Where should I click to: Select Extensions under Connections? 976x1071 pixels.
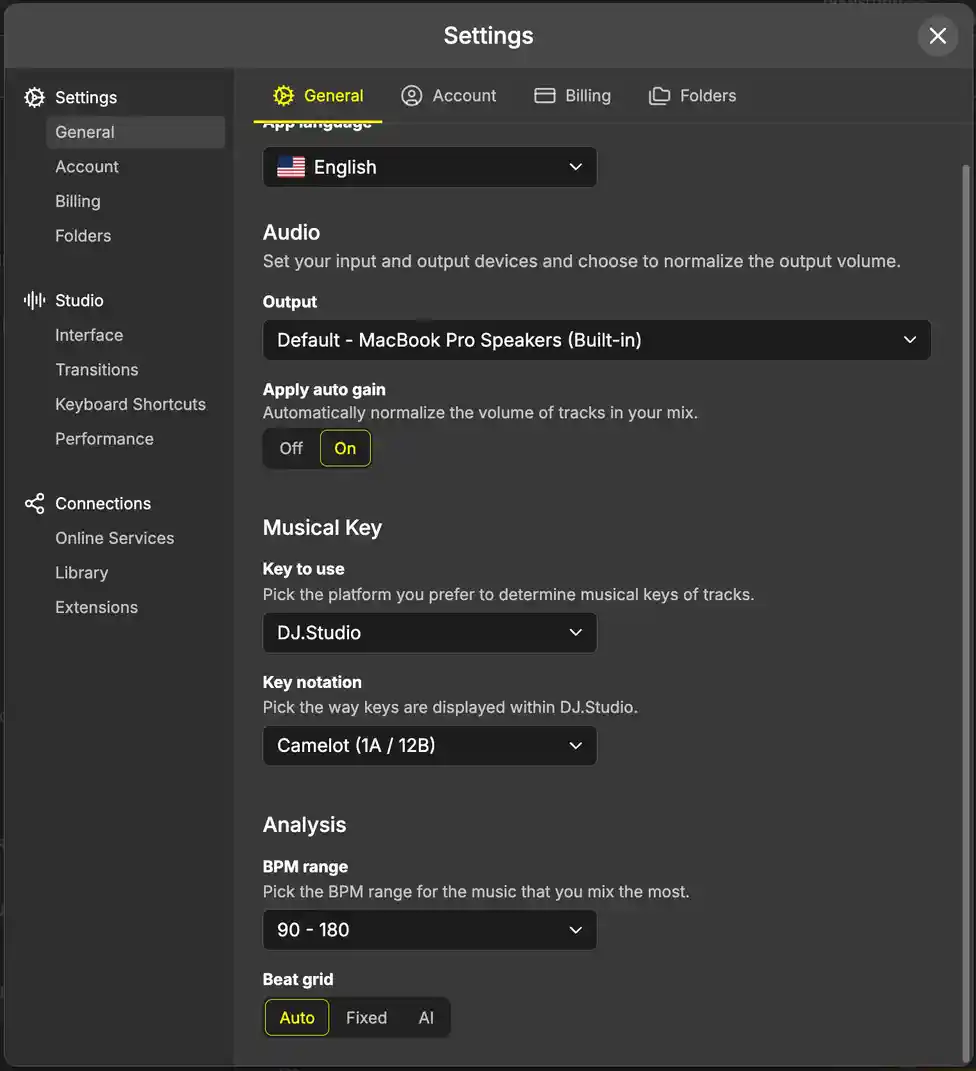(x=97, y=607)
